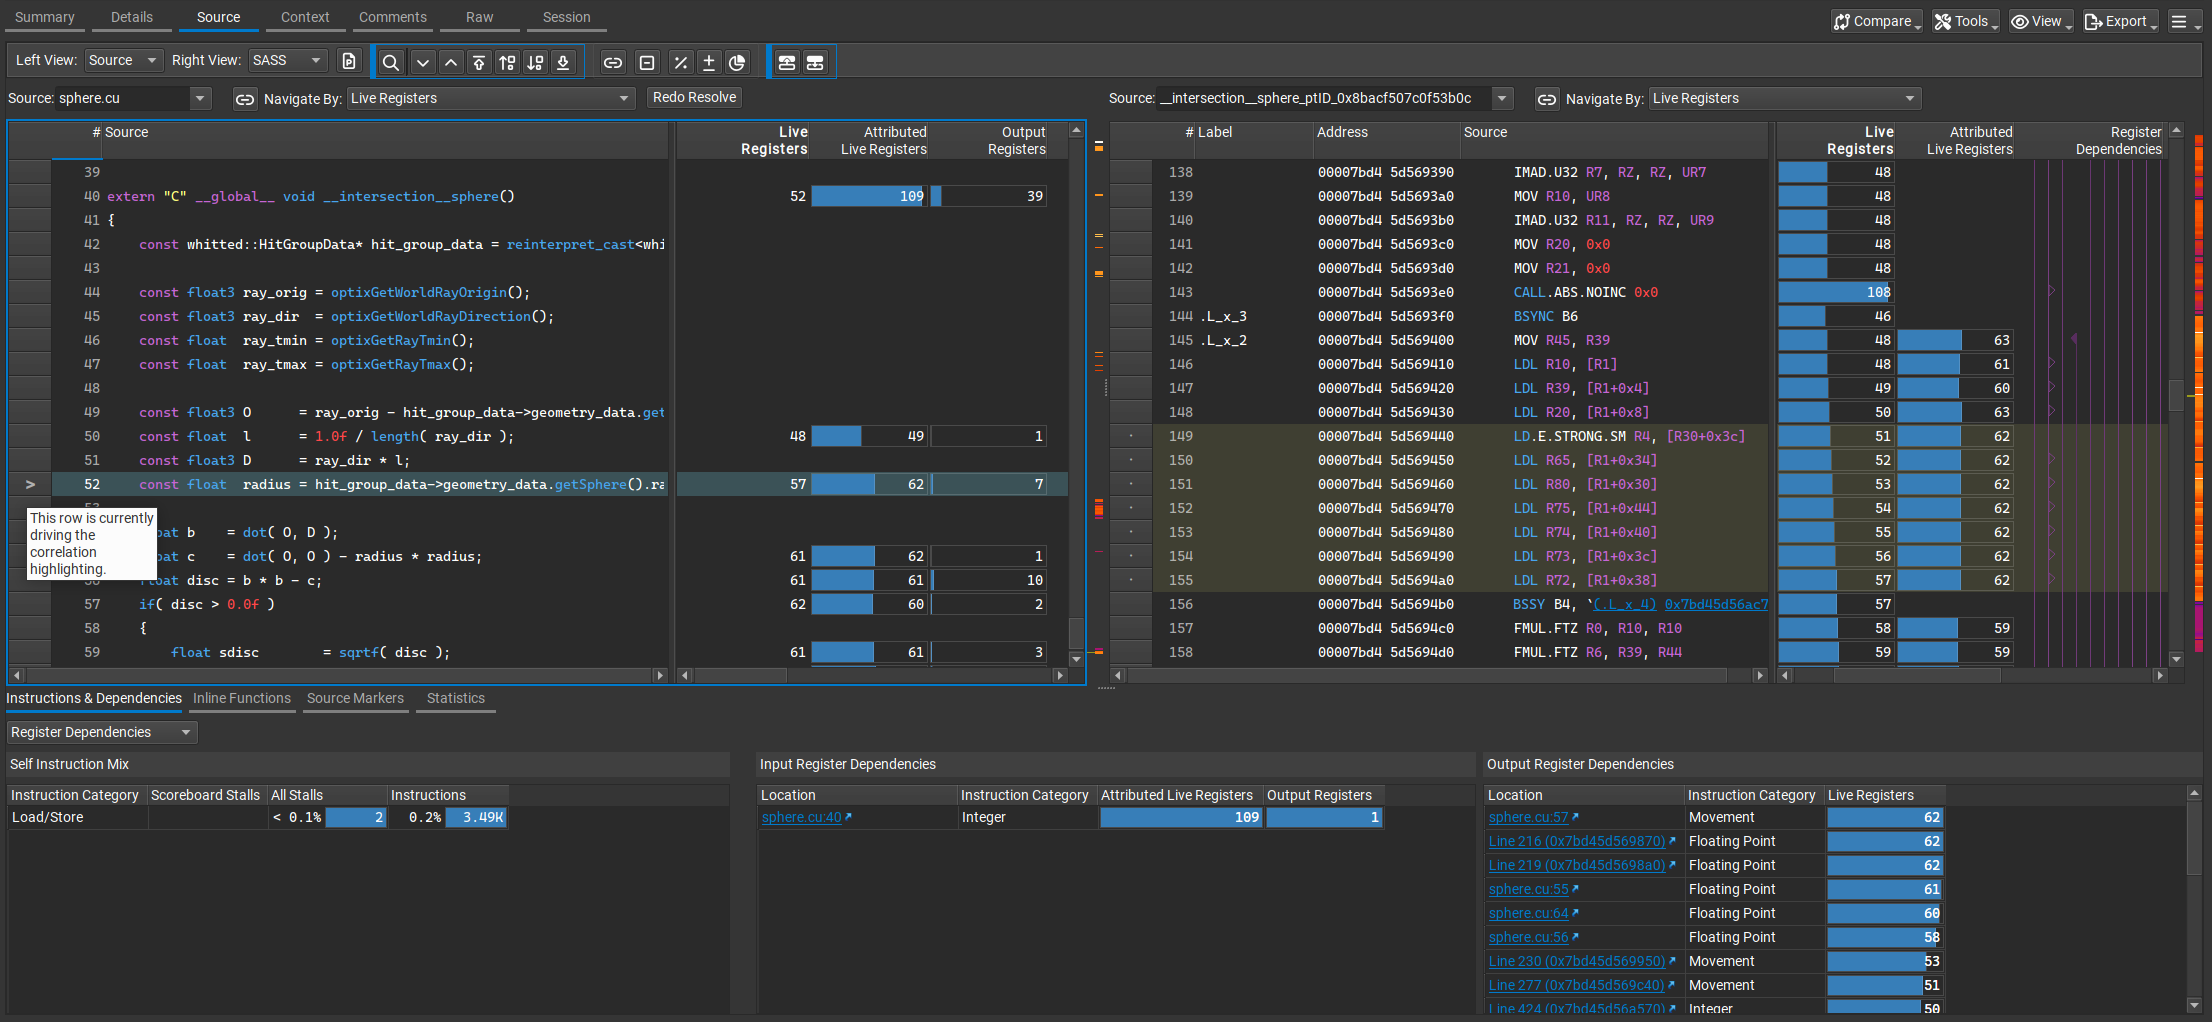
Task: Click the navigate to previous occurrence arrow
Action: pyautogui.click(x=451, y=61)
